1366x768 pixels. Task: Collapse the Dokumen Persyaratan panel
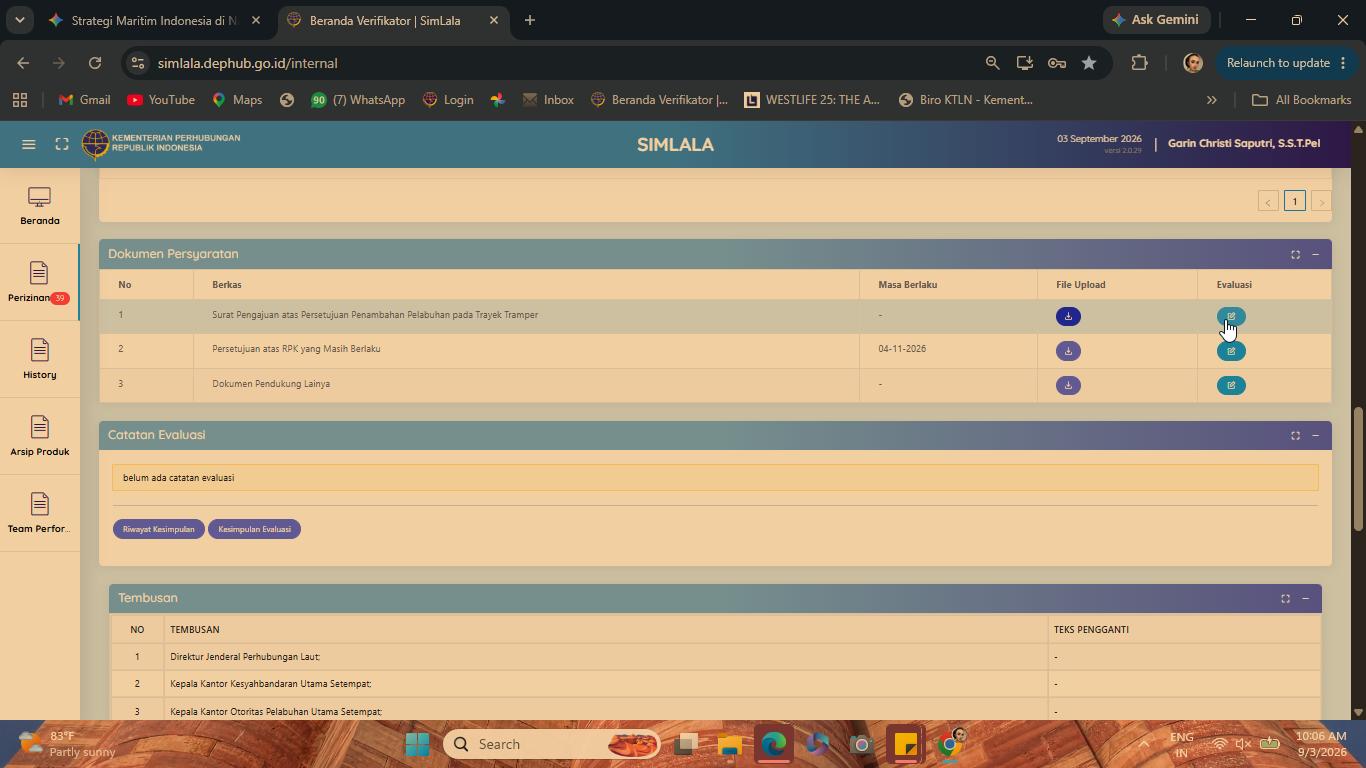[1315, 254]
